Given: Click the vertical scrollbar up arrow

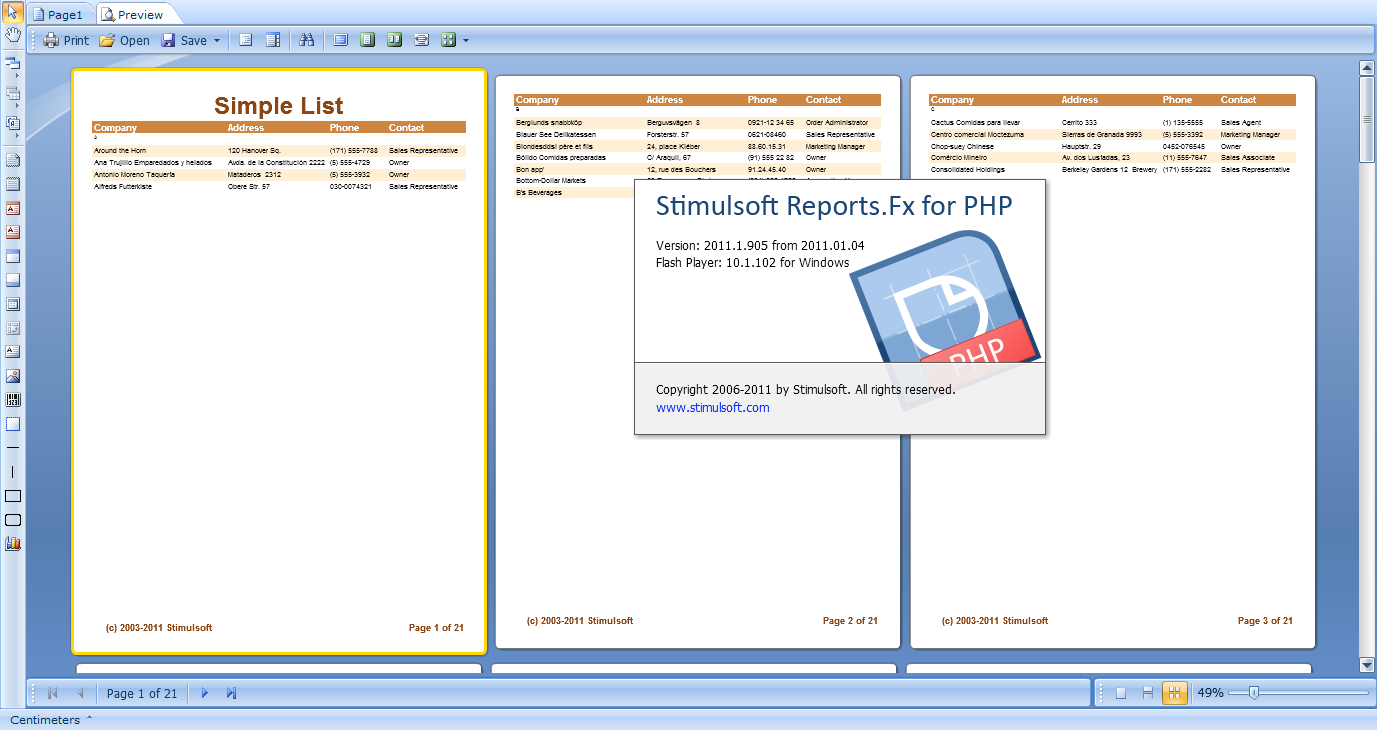Looking at the screenshot, I should [x=1367, y=68].
